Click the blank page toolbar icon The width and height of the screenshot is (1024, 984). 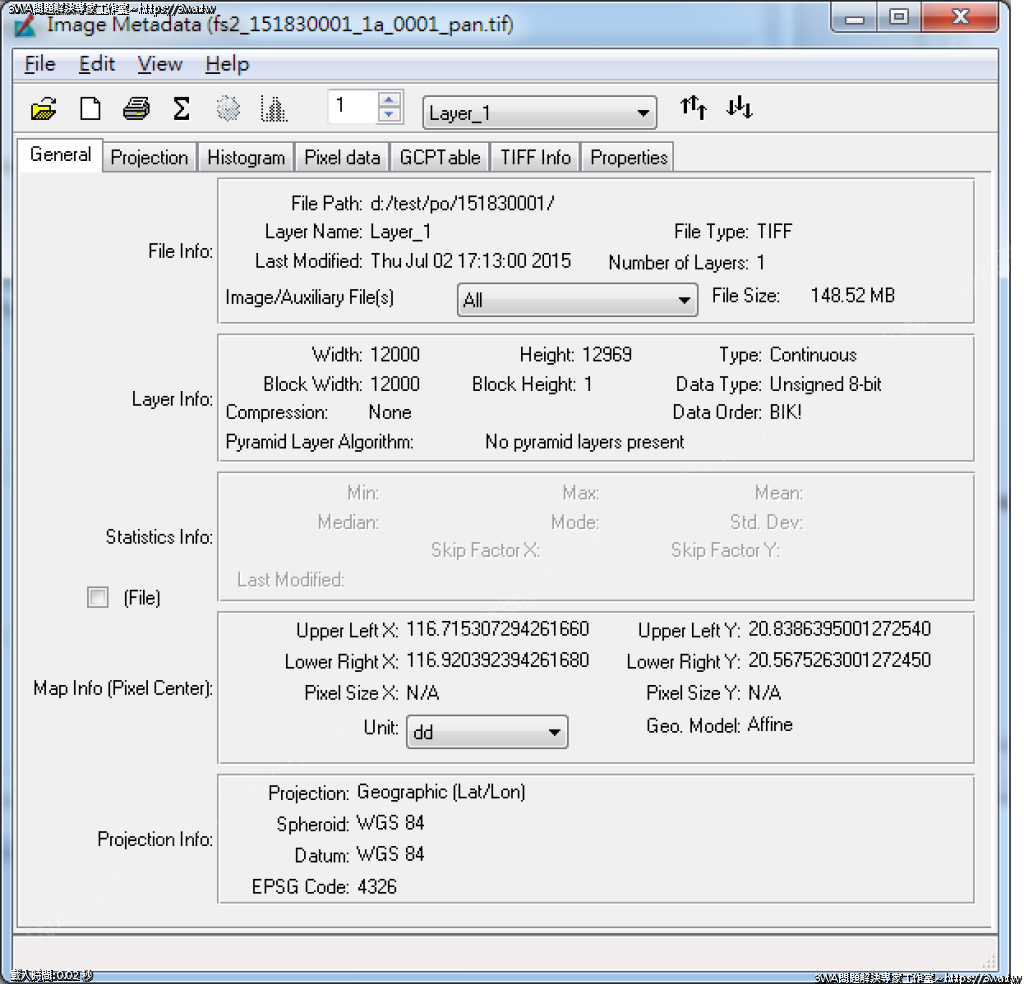[x=90, y=109]
